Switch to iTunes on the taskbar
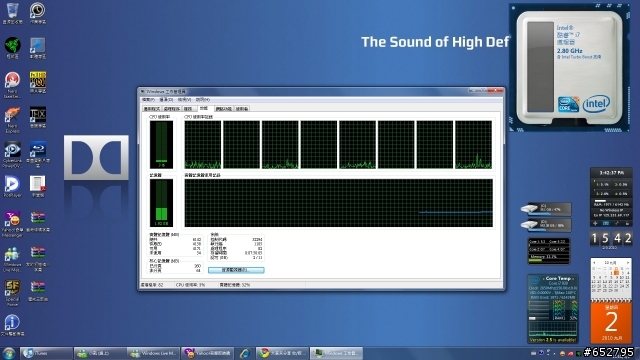The image size is (640, 360). (46, 353)
